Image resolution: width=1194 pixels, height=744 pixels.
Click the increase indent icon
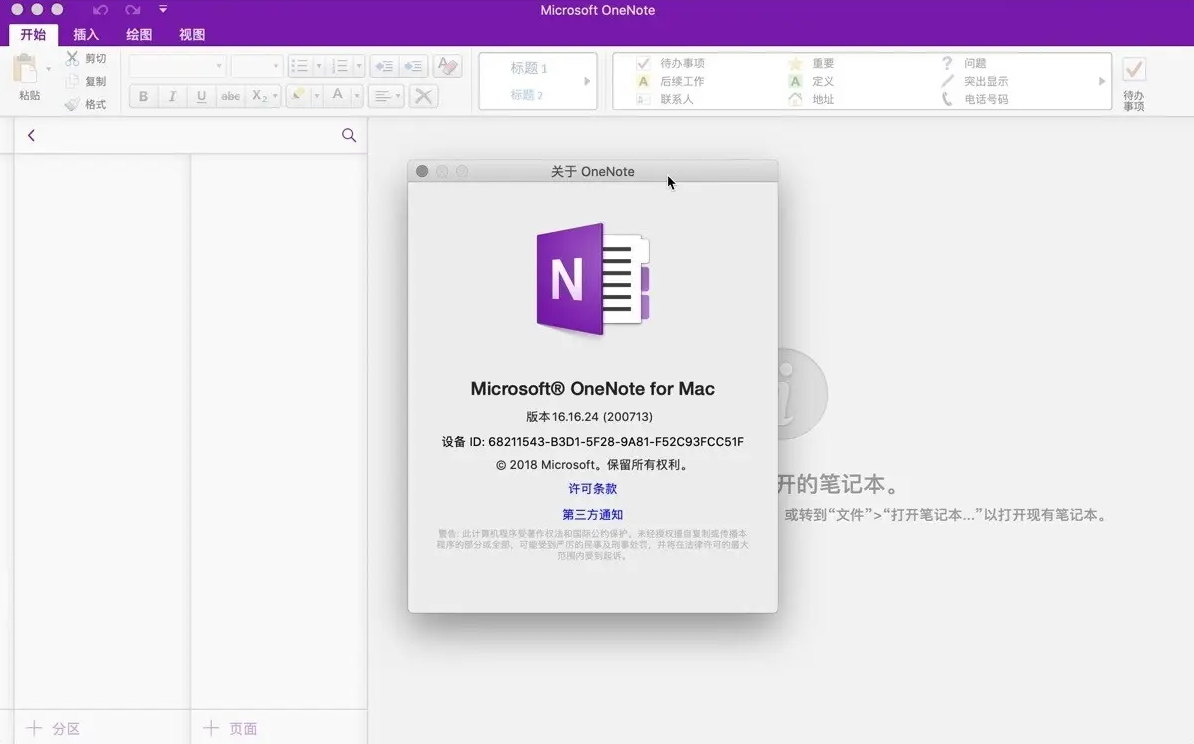coord(413,66)
